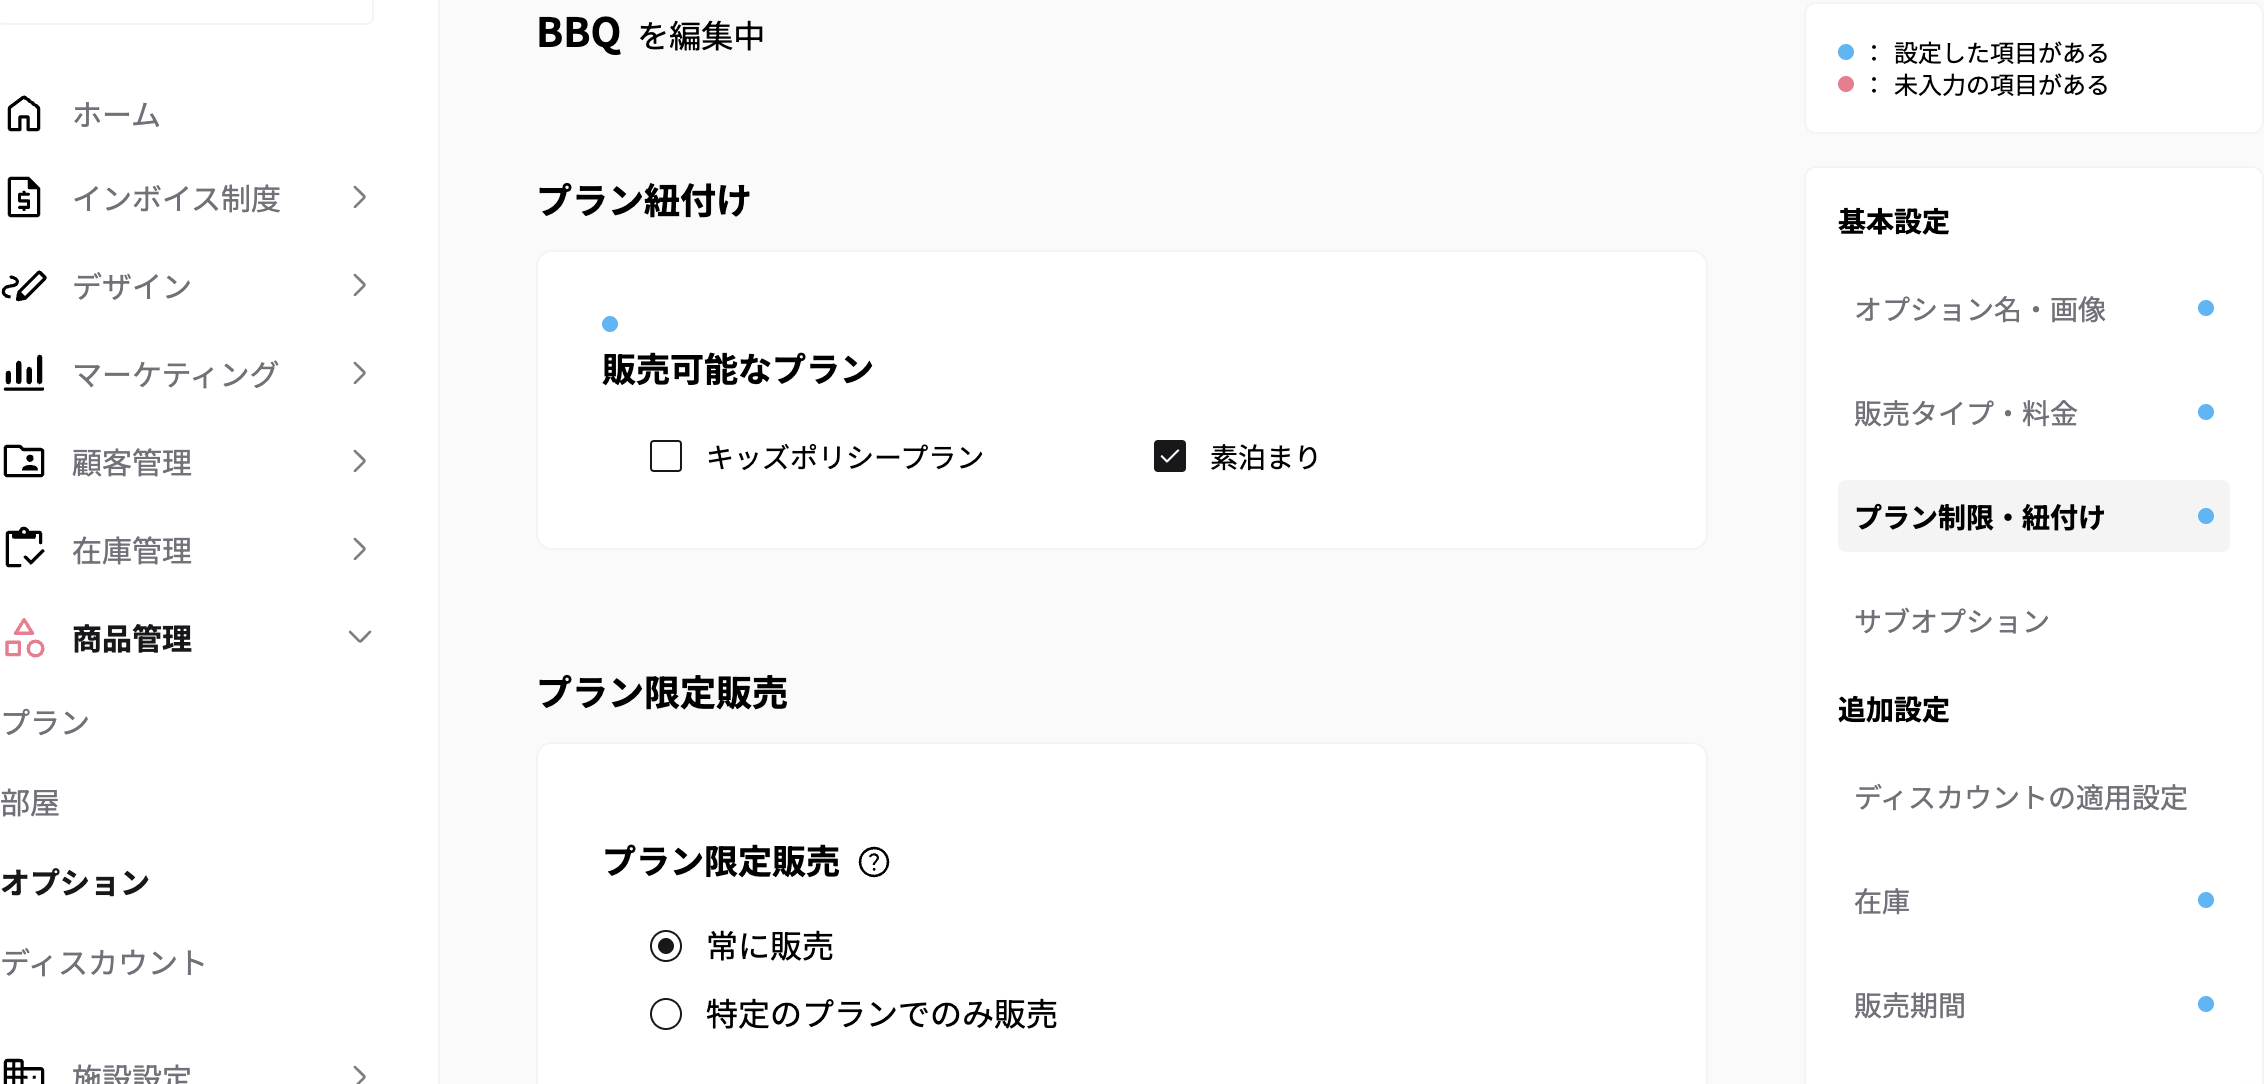
Task: Uncheck the 素泊まり checkbox
Action: point(1171,456)
